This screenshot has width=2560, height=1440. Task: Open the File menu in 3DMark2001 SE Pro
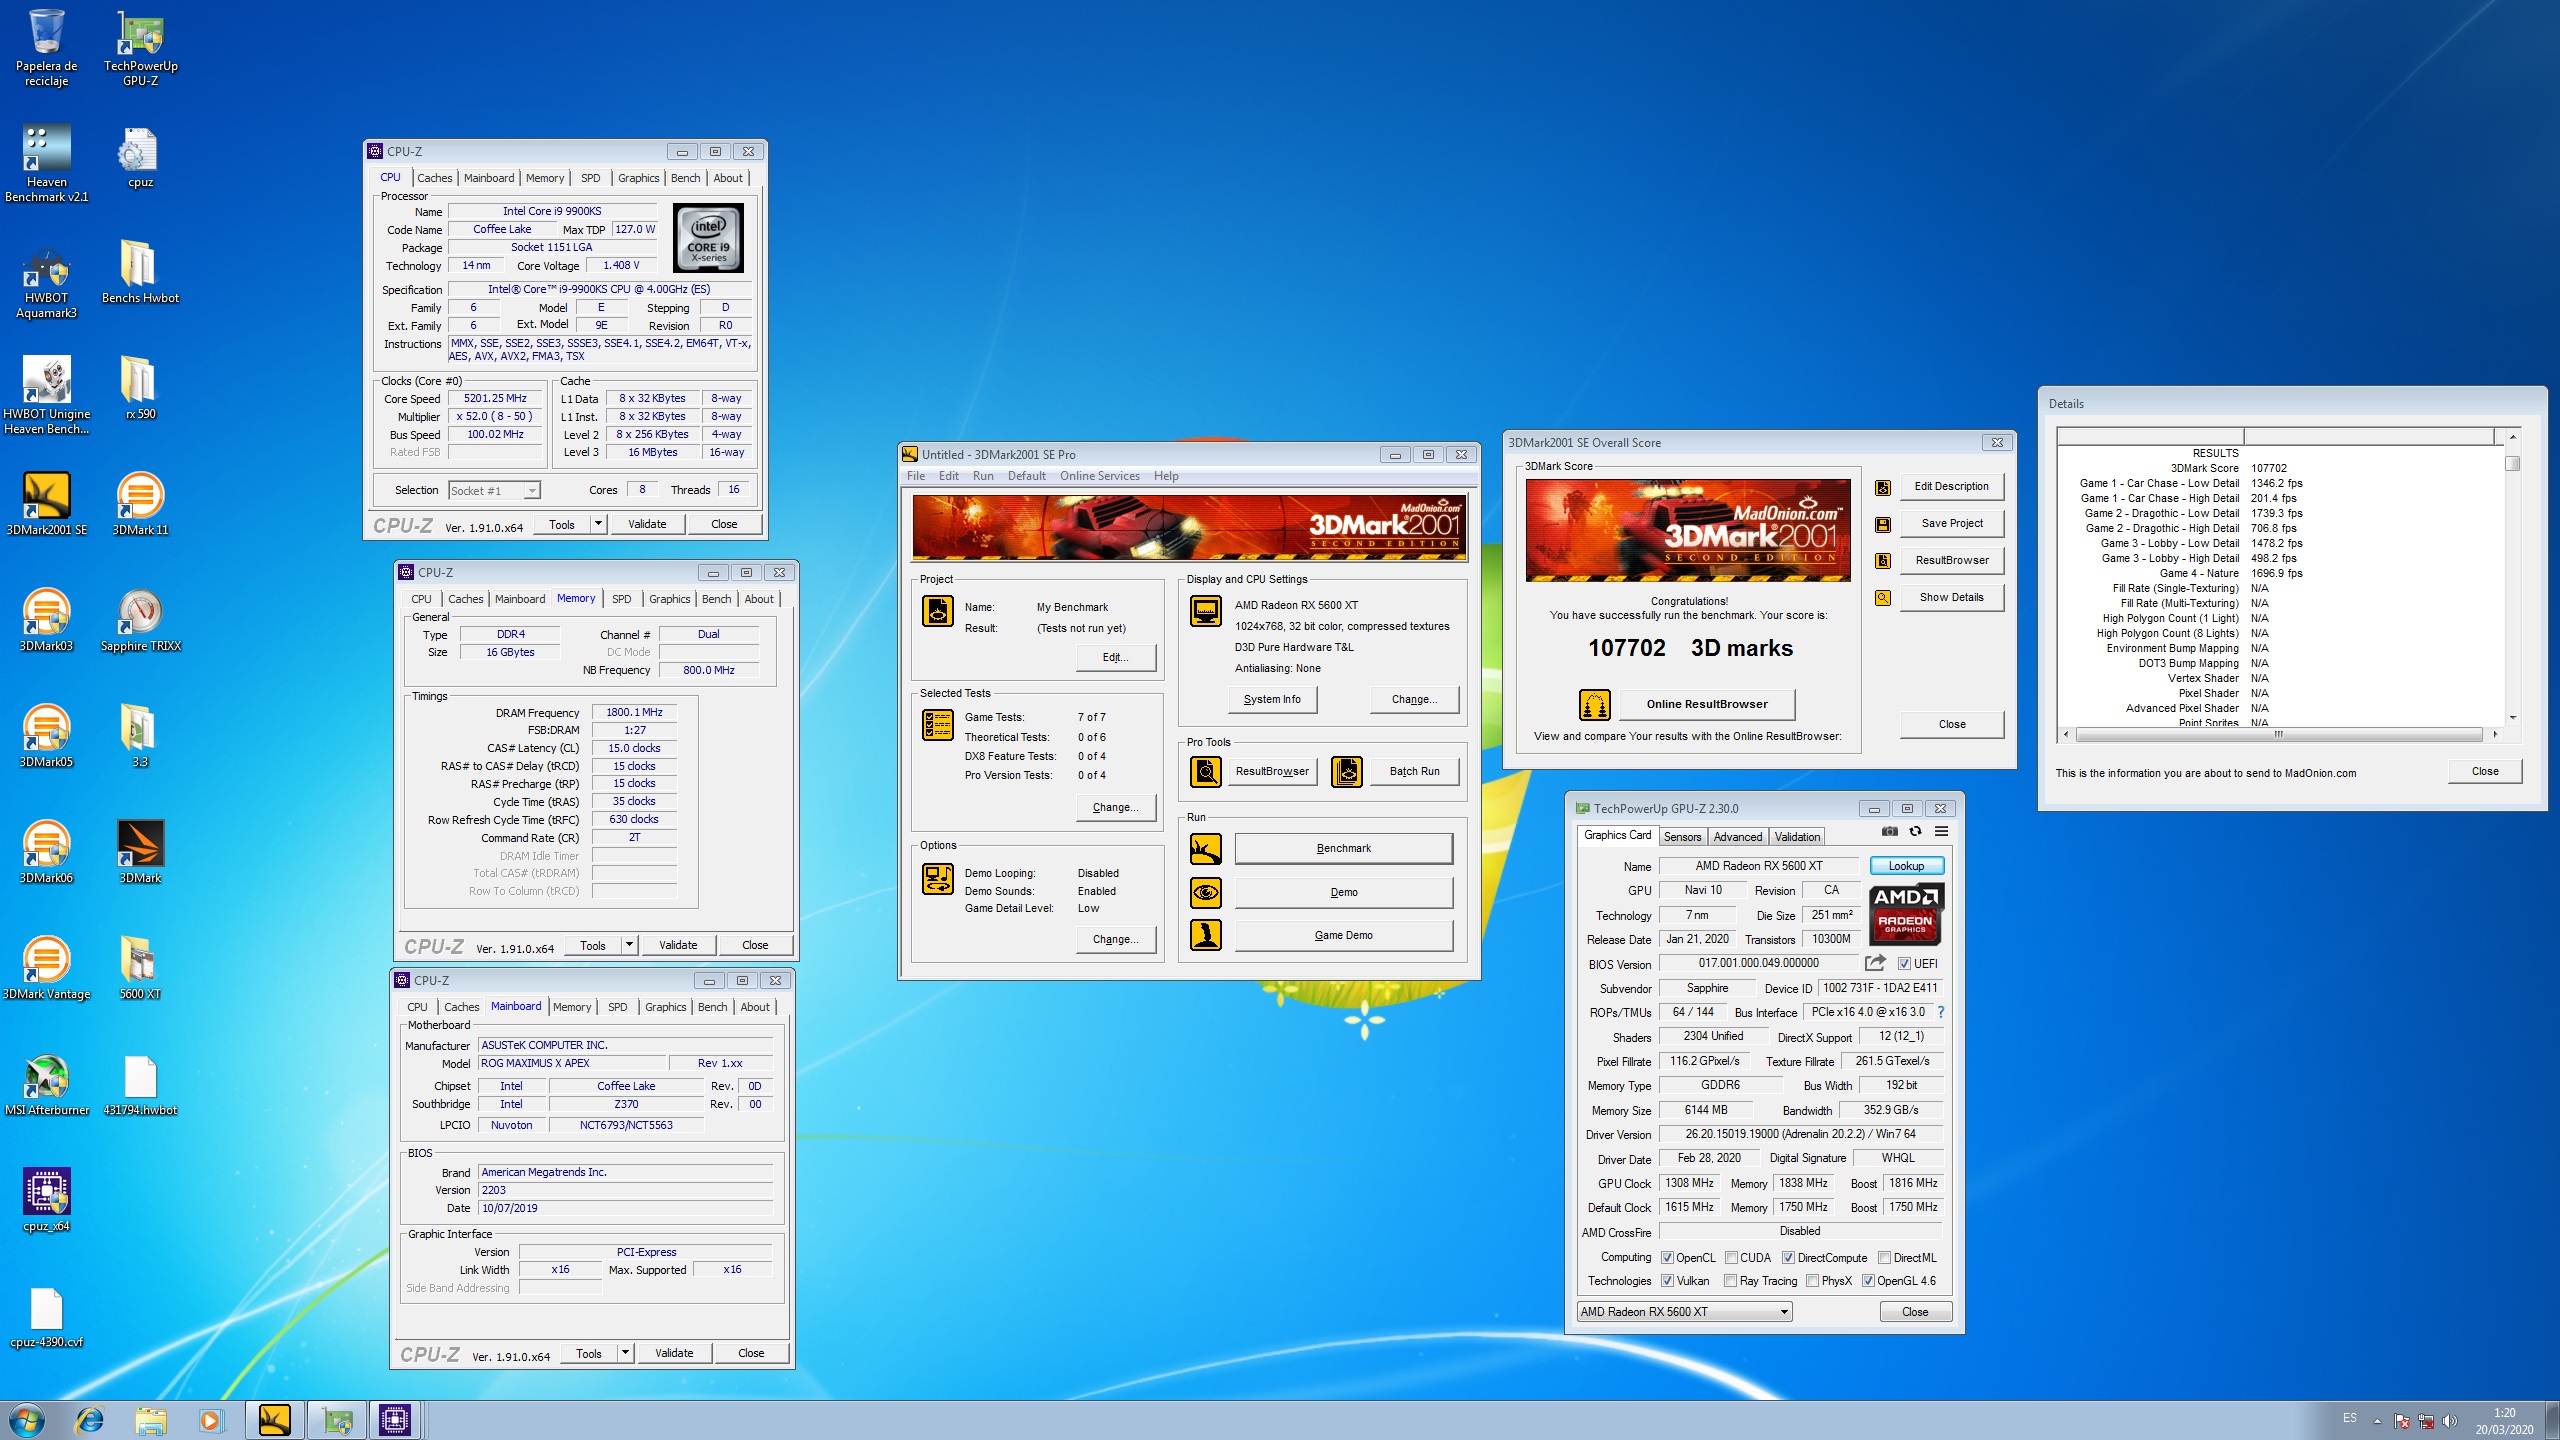[915, 476]
